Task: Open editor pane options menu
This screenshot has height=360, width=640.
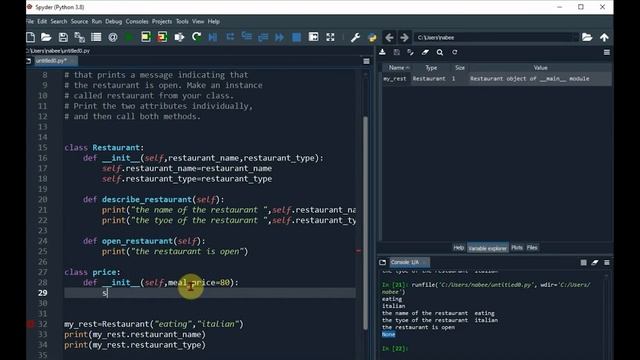Action: point(366,61)
